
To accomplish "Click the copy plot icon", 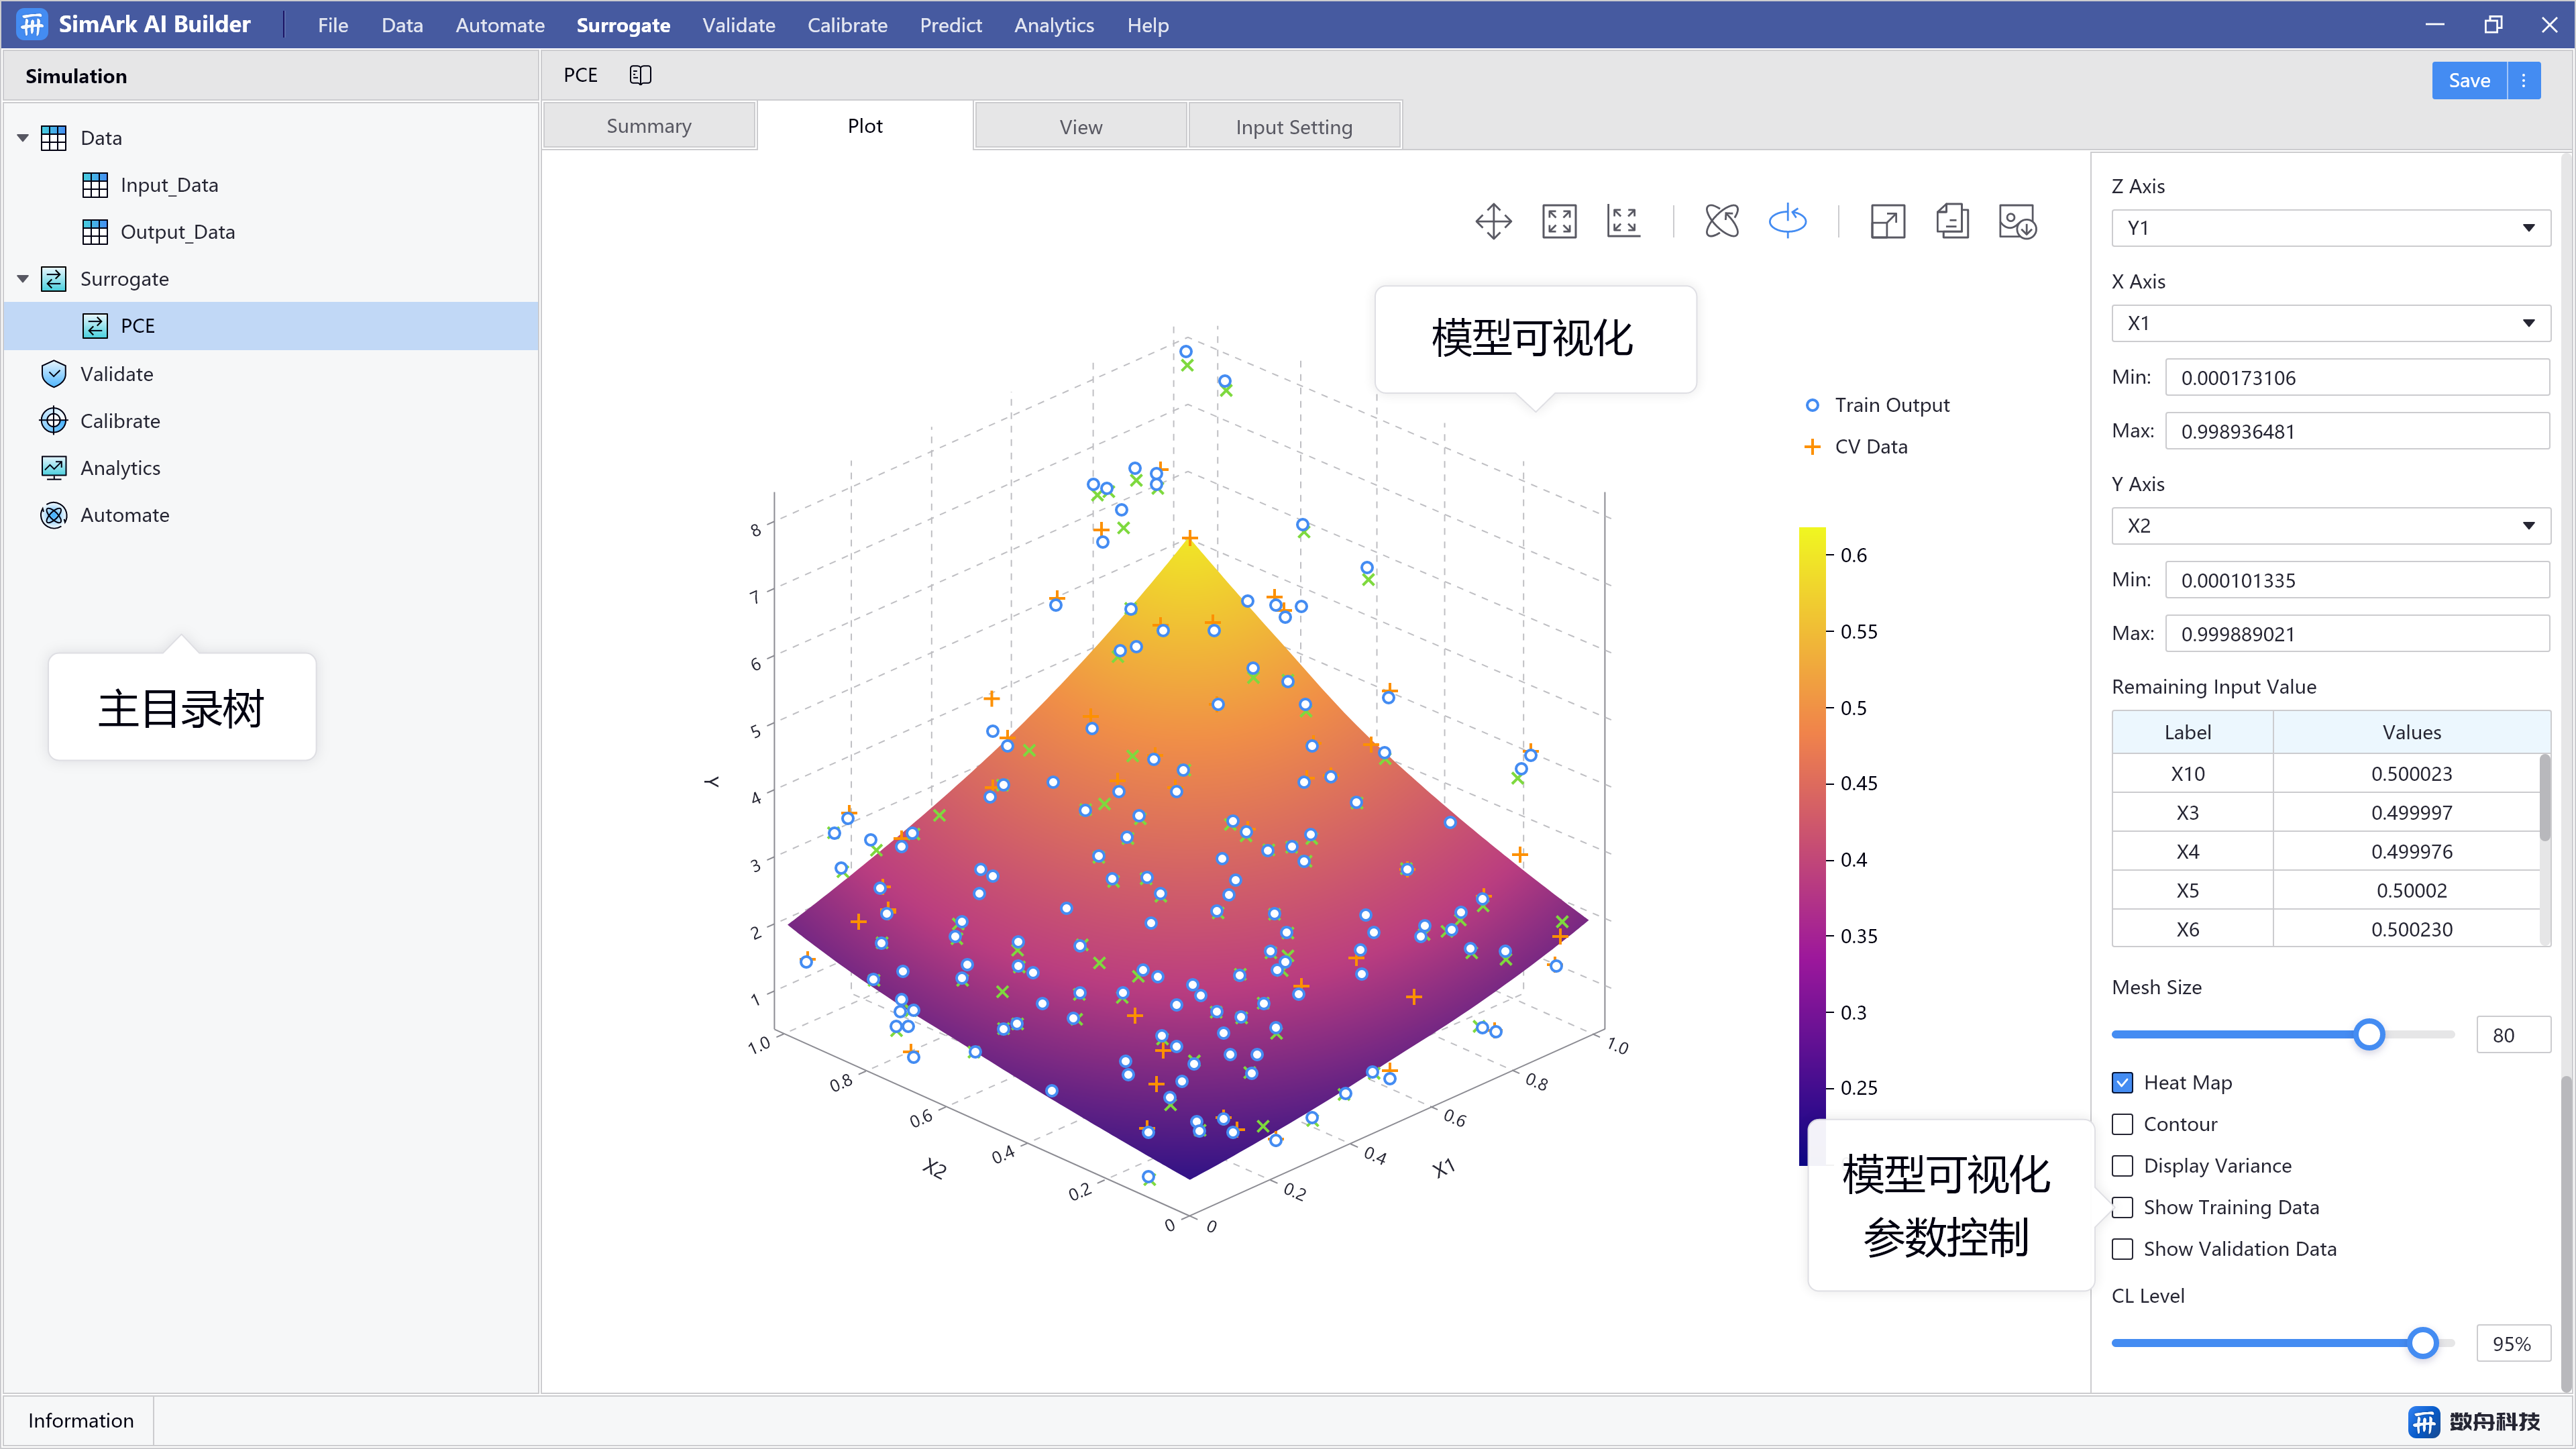I will coord(1952,221).
